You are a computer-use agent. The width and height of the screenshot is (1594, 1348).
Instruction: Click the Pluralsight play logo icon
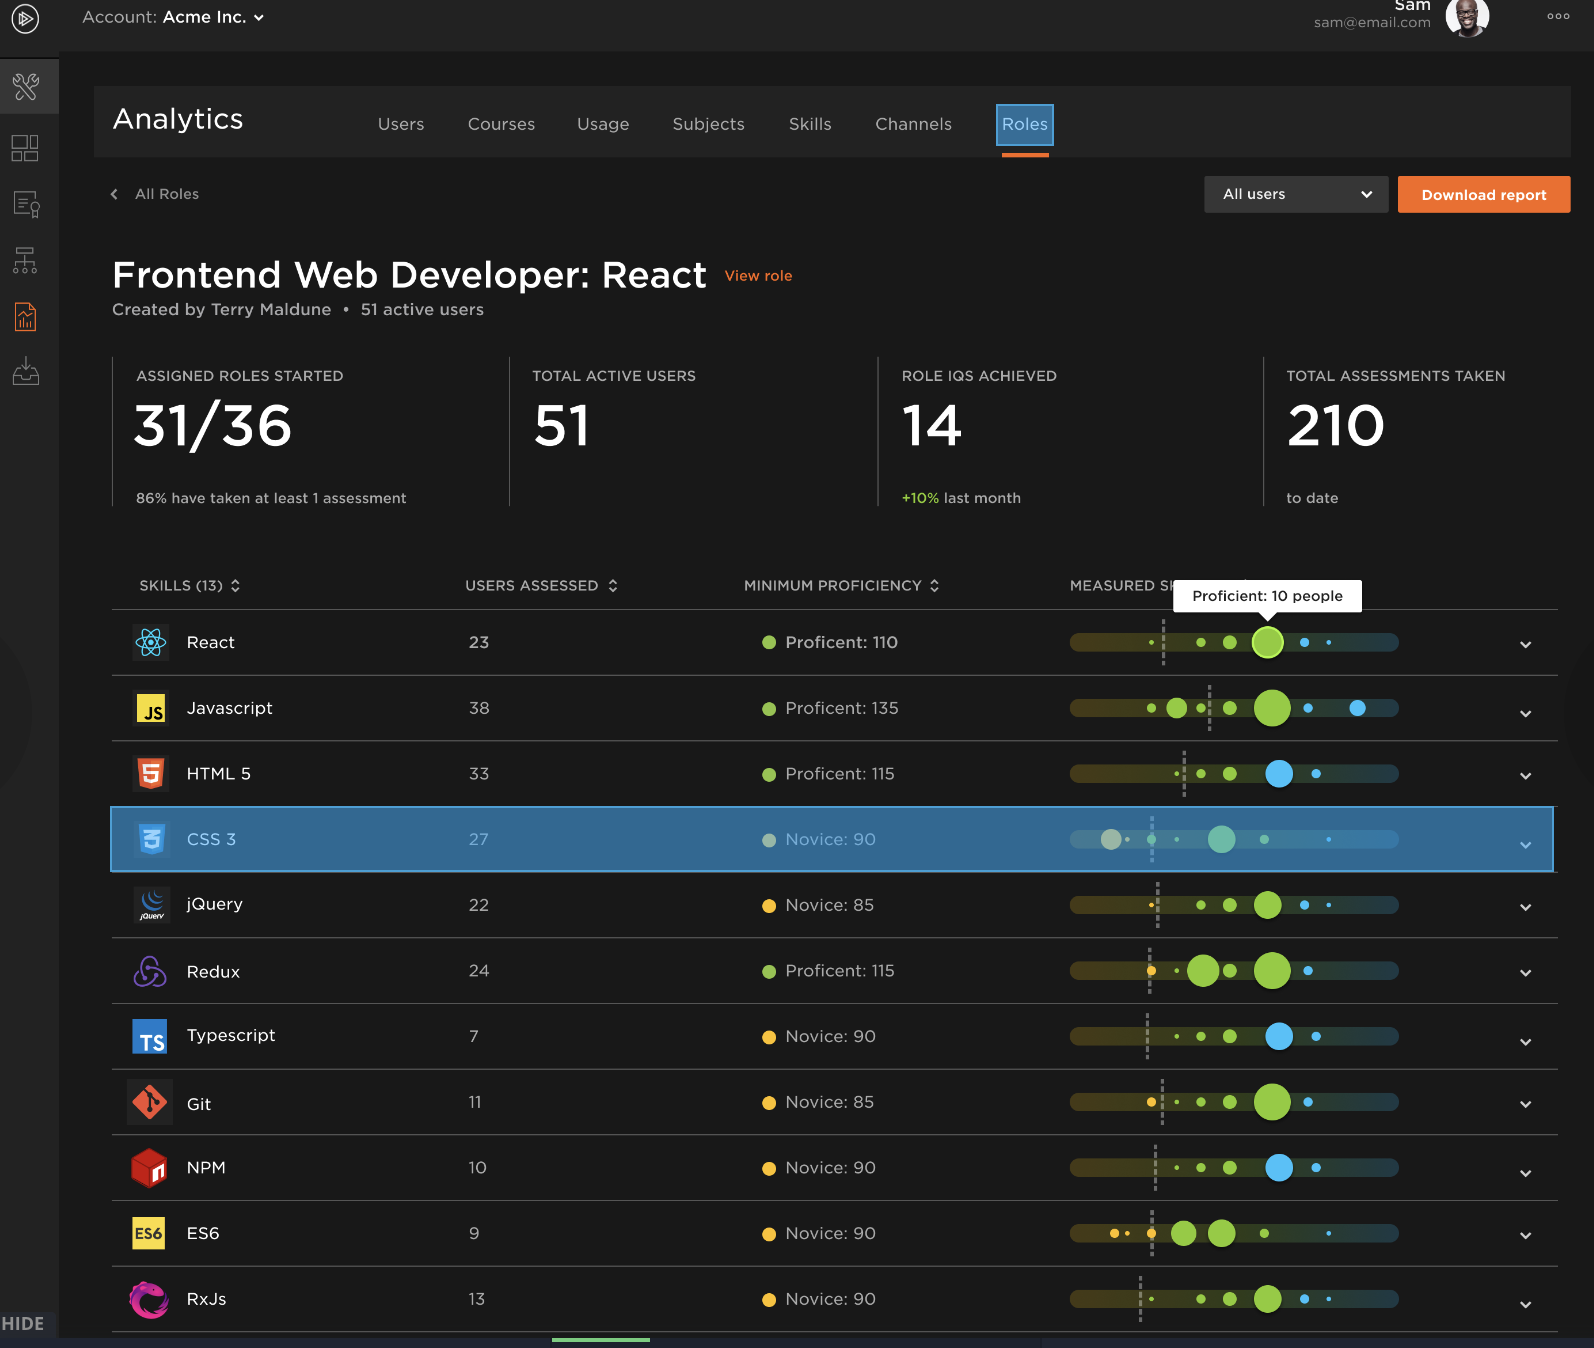(x=25, y=18)
